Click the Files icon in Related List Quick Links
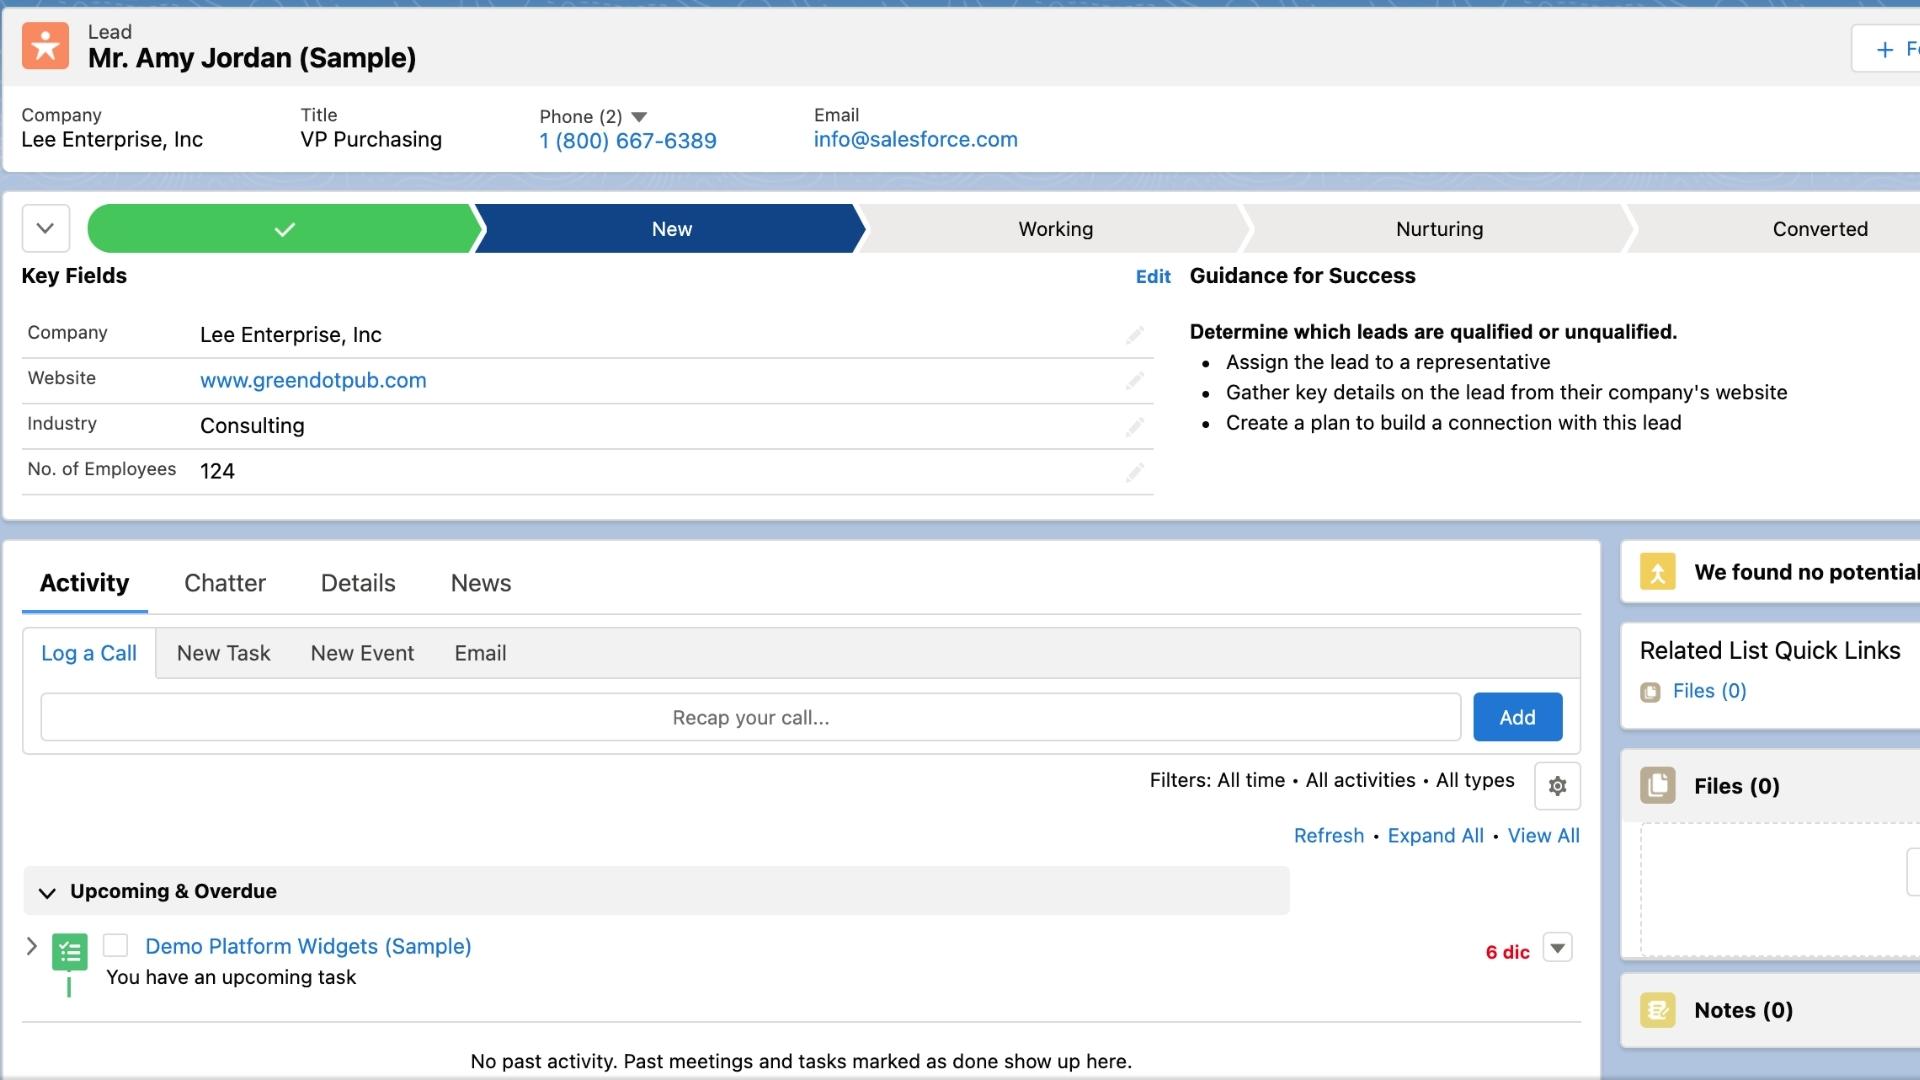Viewport: 1920px width, 1080px height. coord(1650,692)
